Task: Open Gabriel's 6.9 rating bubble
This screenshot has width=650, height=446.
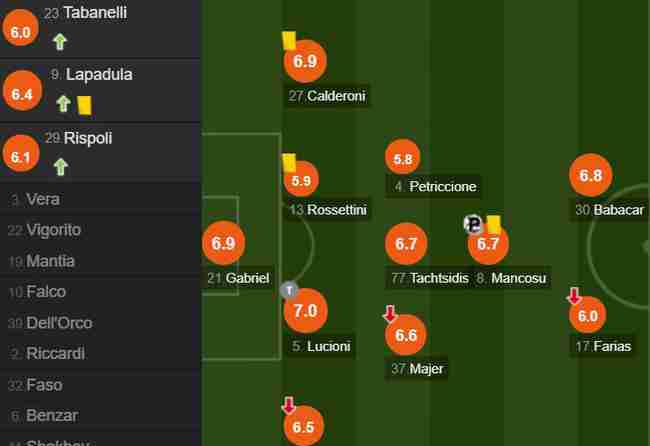Action: (x=223, y=243)
